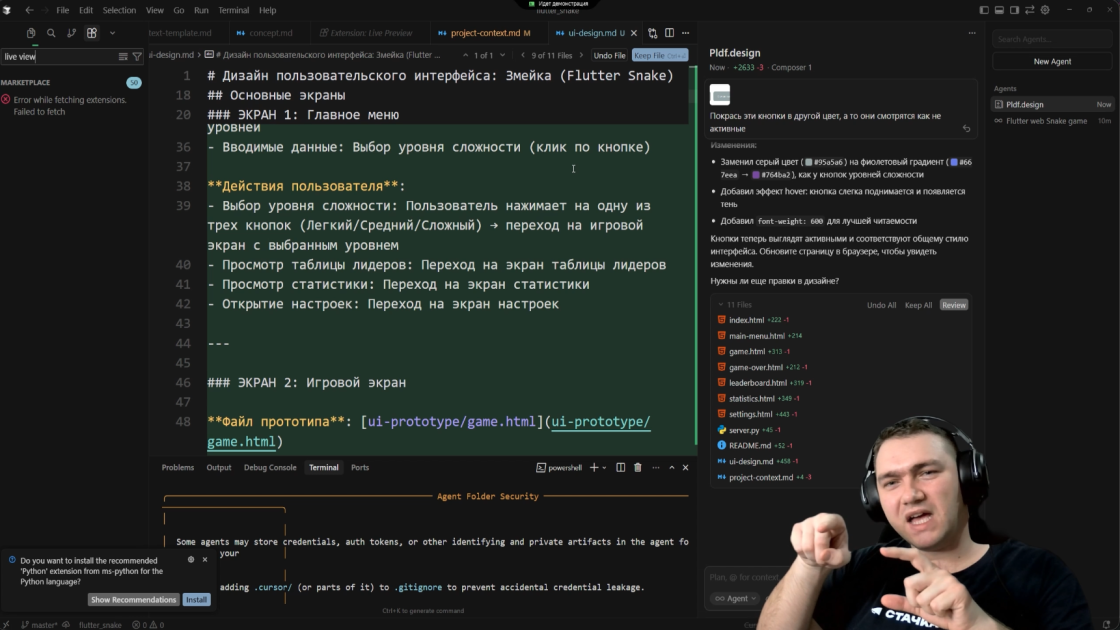Image resolution: width=1120 pixels, height=630 pixels.
Task: Open chat panel more options ellipsis
Action: pyautogui.click(x=972, y=33)
